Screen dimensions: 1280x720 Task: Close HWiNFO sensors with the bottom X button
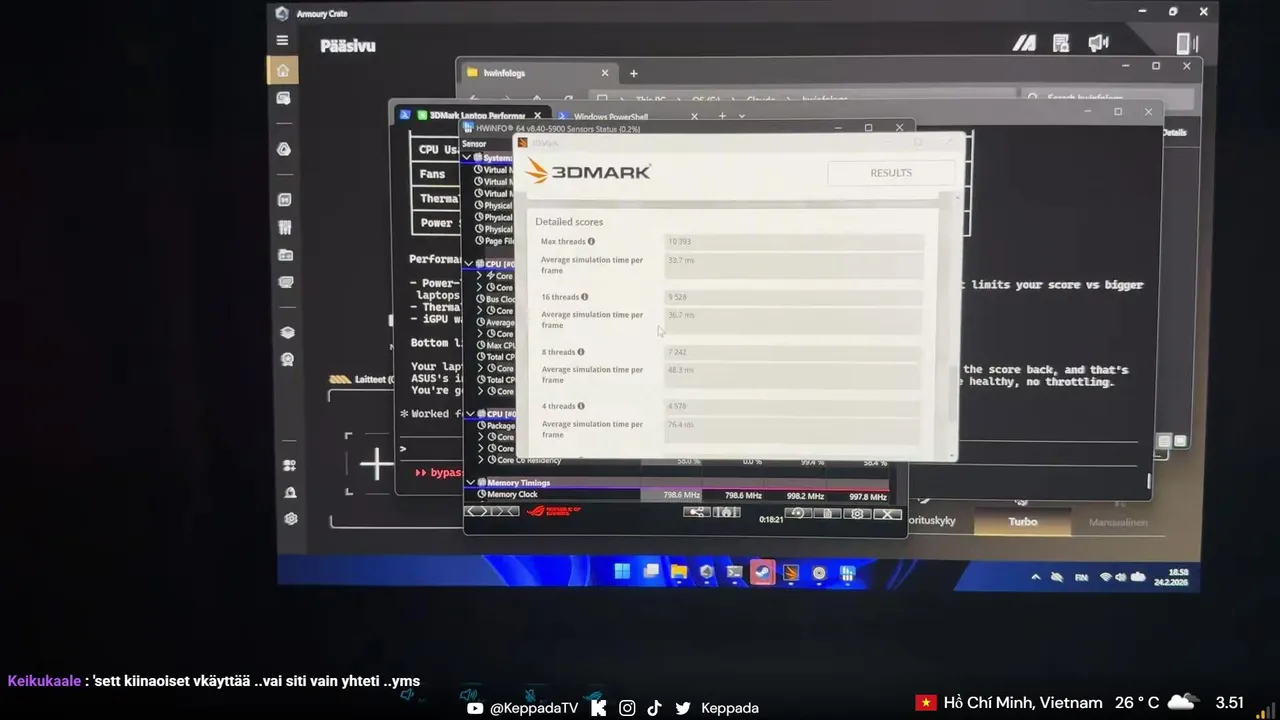[x=888, y=514]
